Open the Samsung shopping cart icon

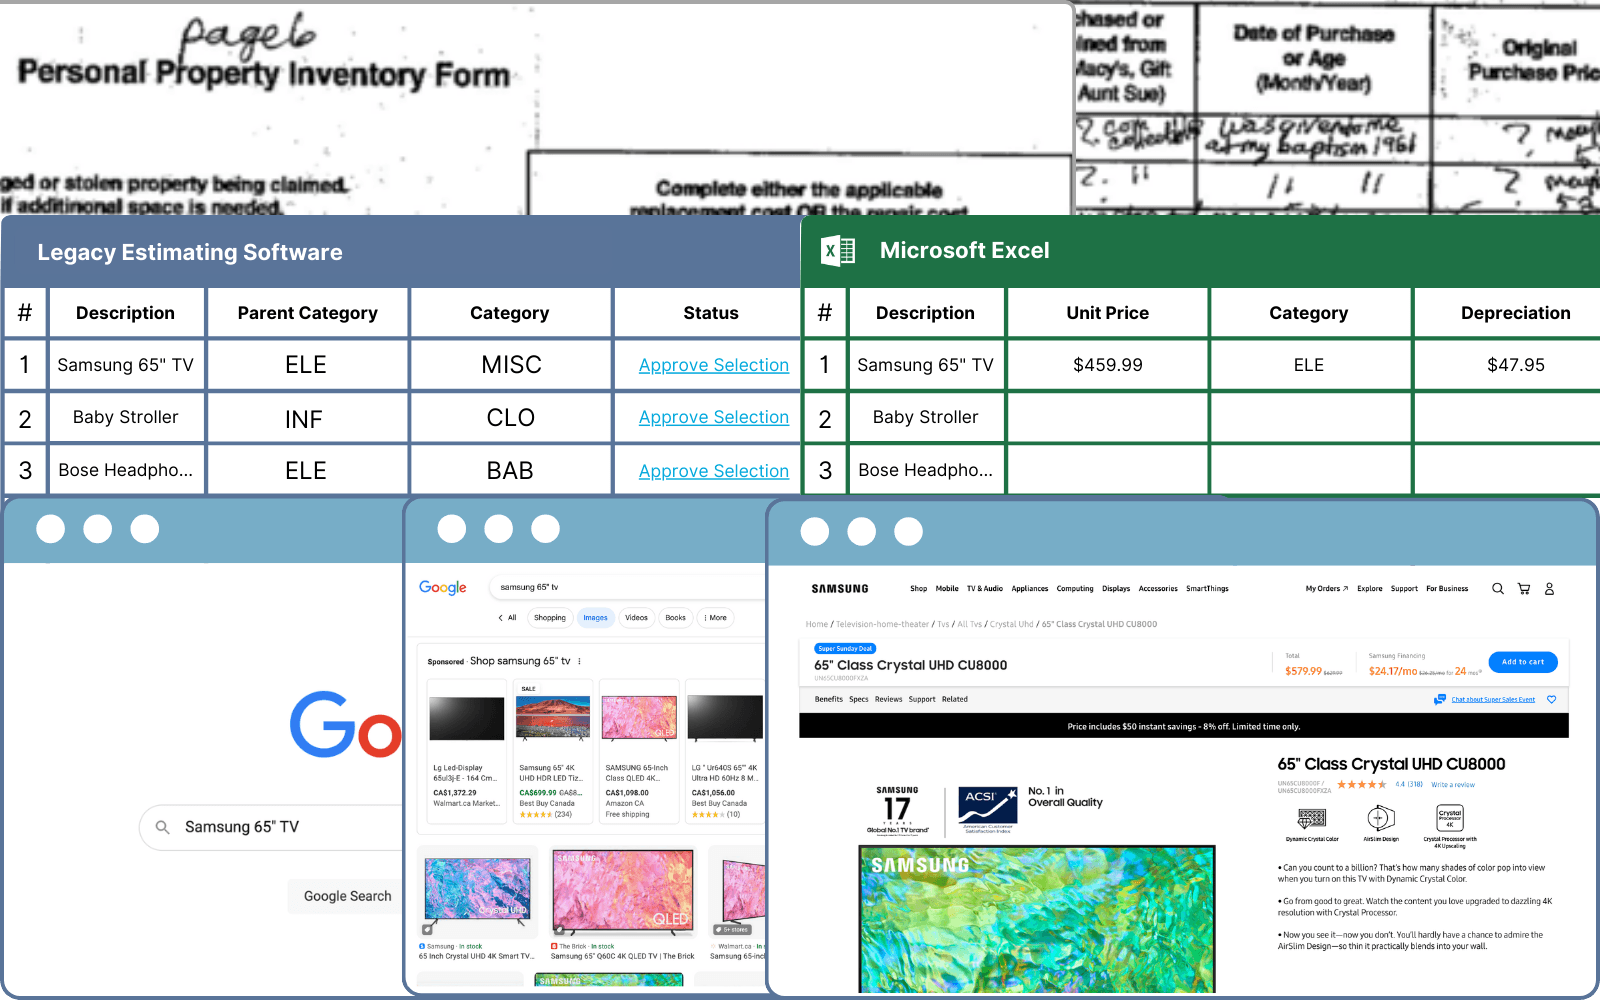coord(1524,589)
